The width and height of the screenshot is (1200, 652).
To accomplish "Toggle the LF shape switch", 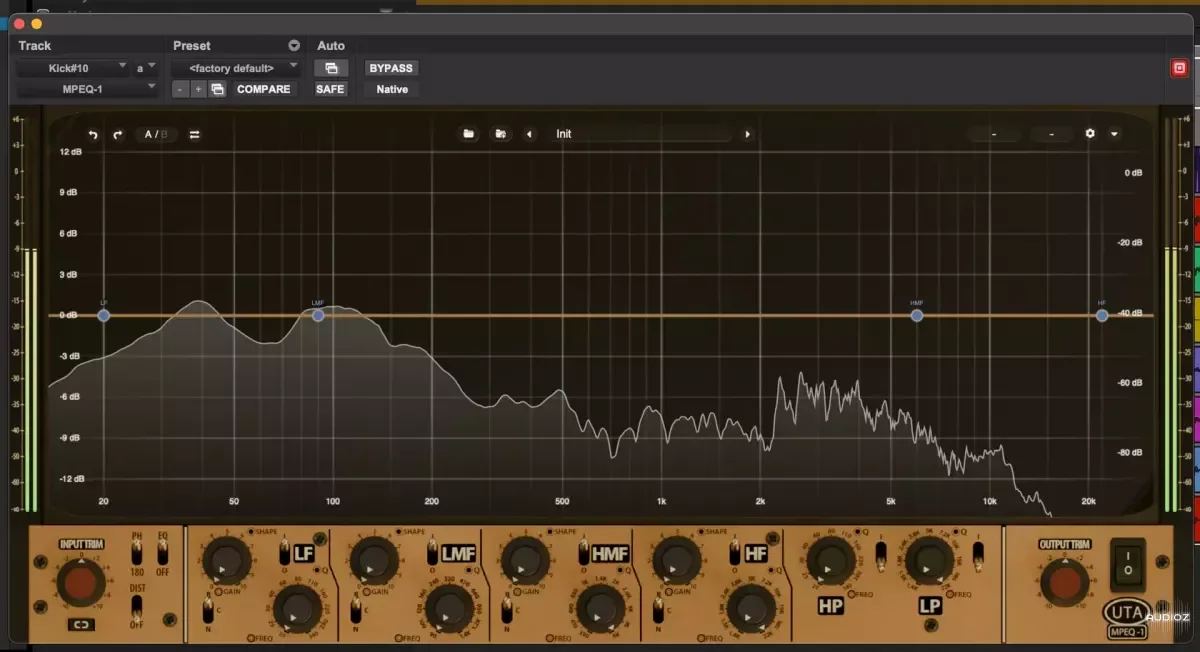I will point(283,552).
